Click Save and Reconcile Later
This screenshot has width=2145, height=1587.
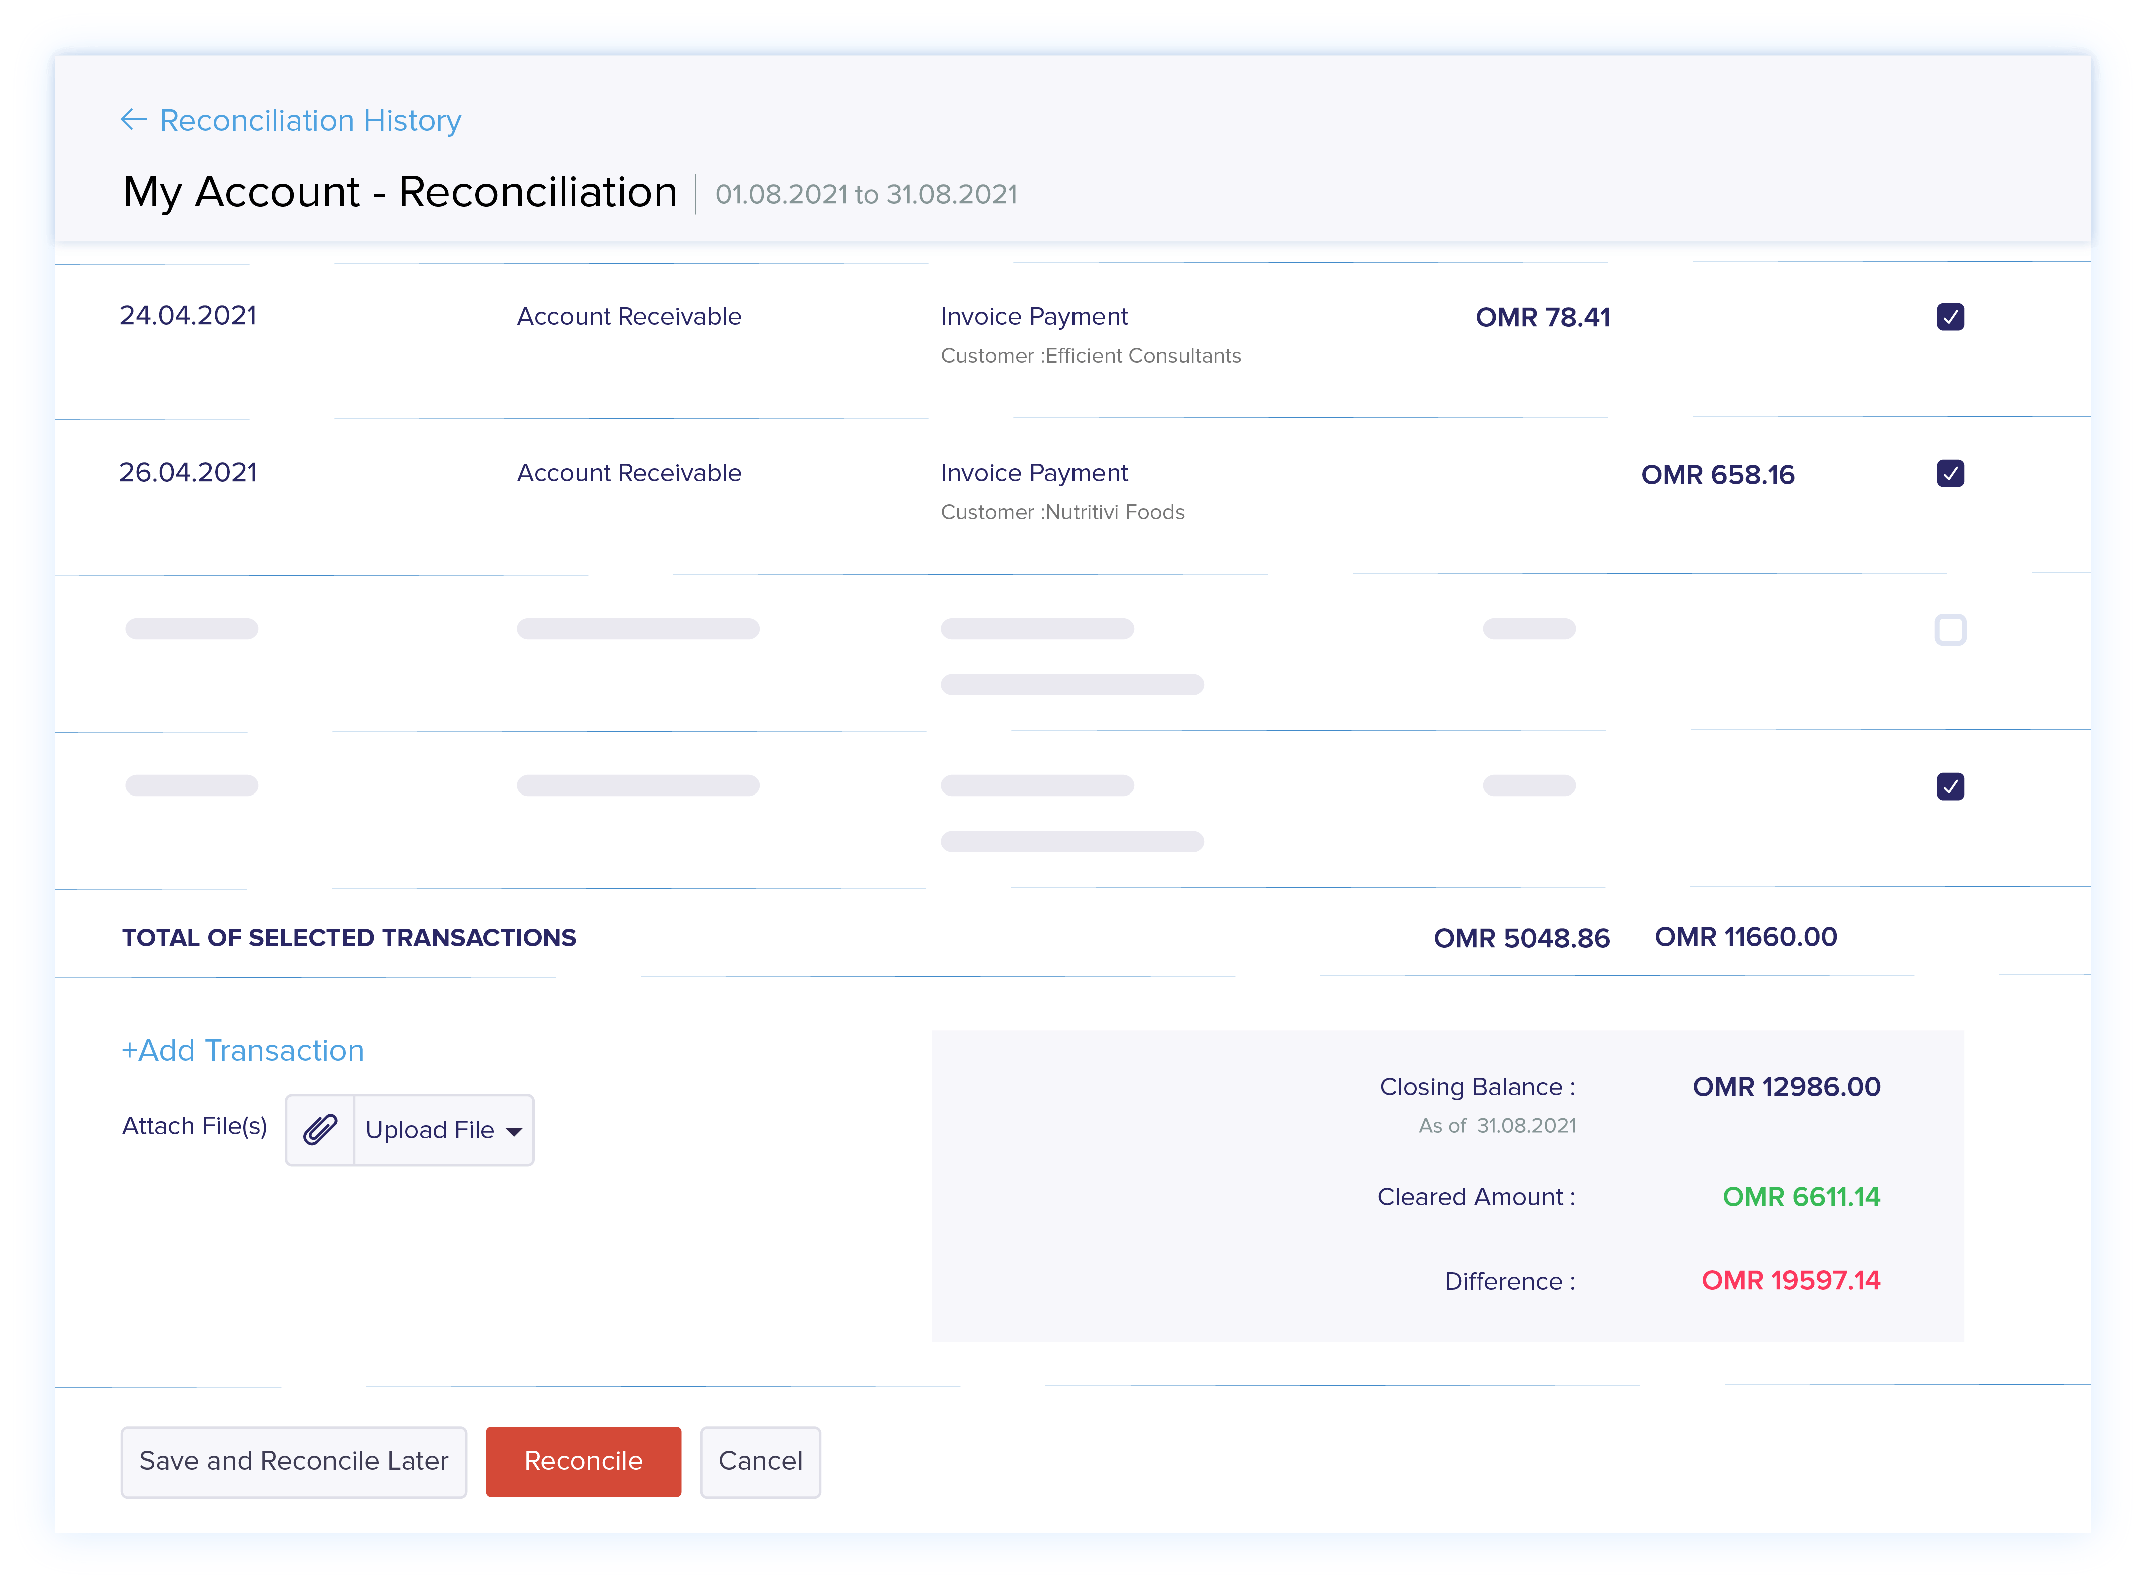pyautogui.click(x=294, y=1462)
